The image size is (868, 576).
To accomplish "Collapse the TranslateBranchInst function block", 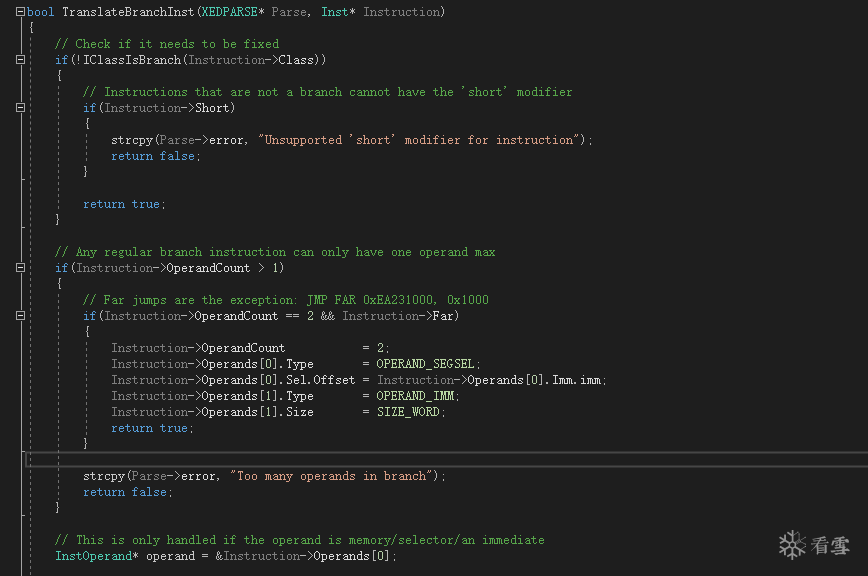I will (x=20, y=12).
